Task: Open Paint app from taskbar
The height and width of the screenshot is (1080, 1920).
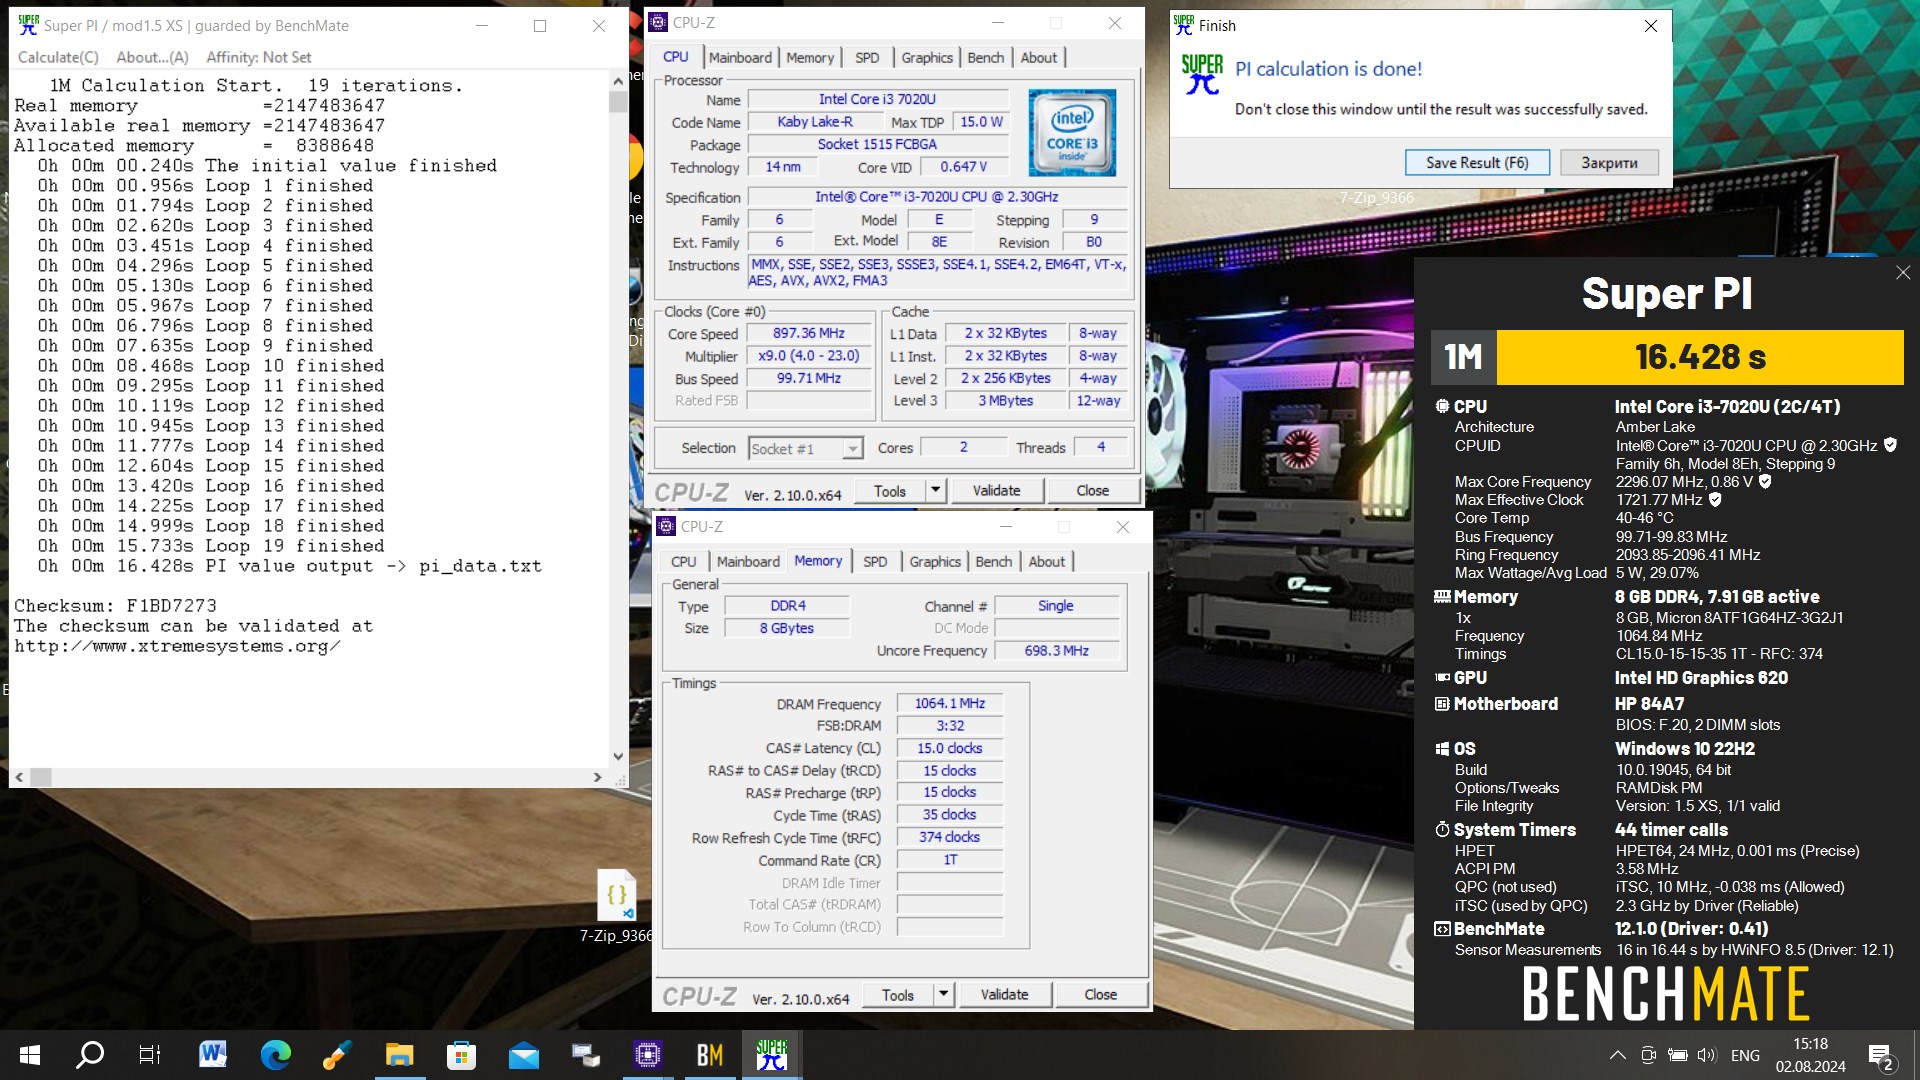Action: [337, 1055]
